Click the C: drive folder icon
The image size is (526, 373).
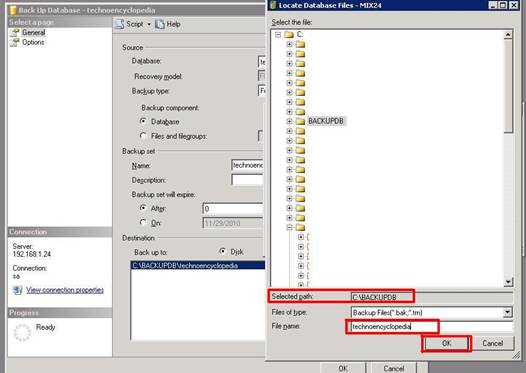click(x=288, y=35)
